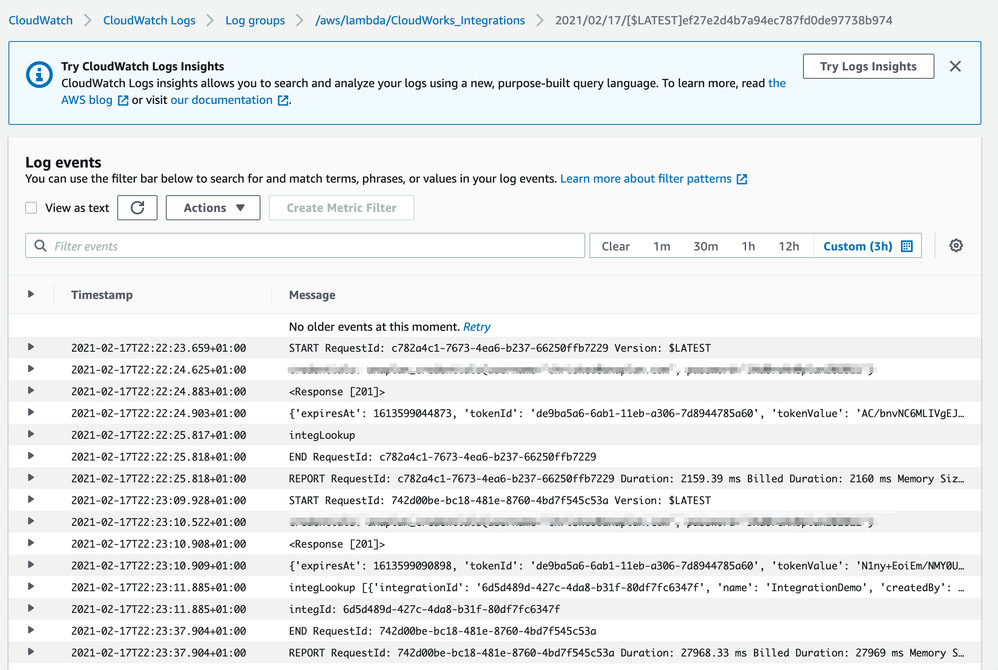Select timestamp 2021-02-17T22:22:25.818 of END RequestId row
This screenshot has width=998, height=670.
pyautogui.click(x=158, y=457)
